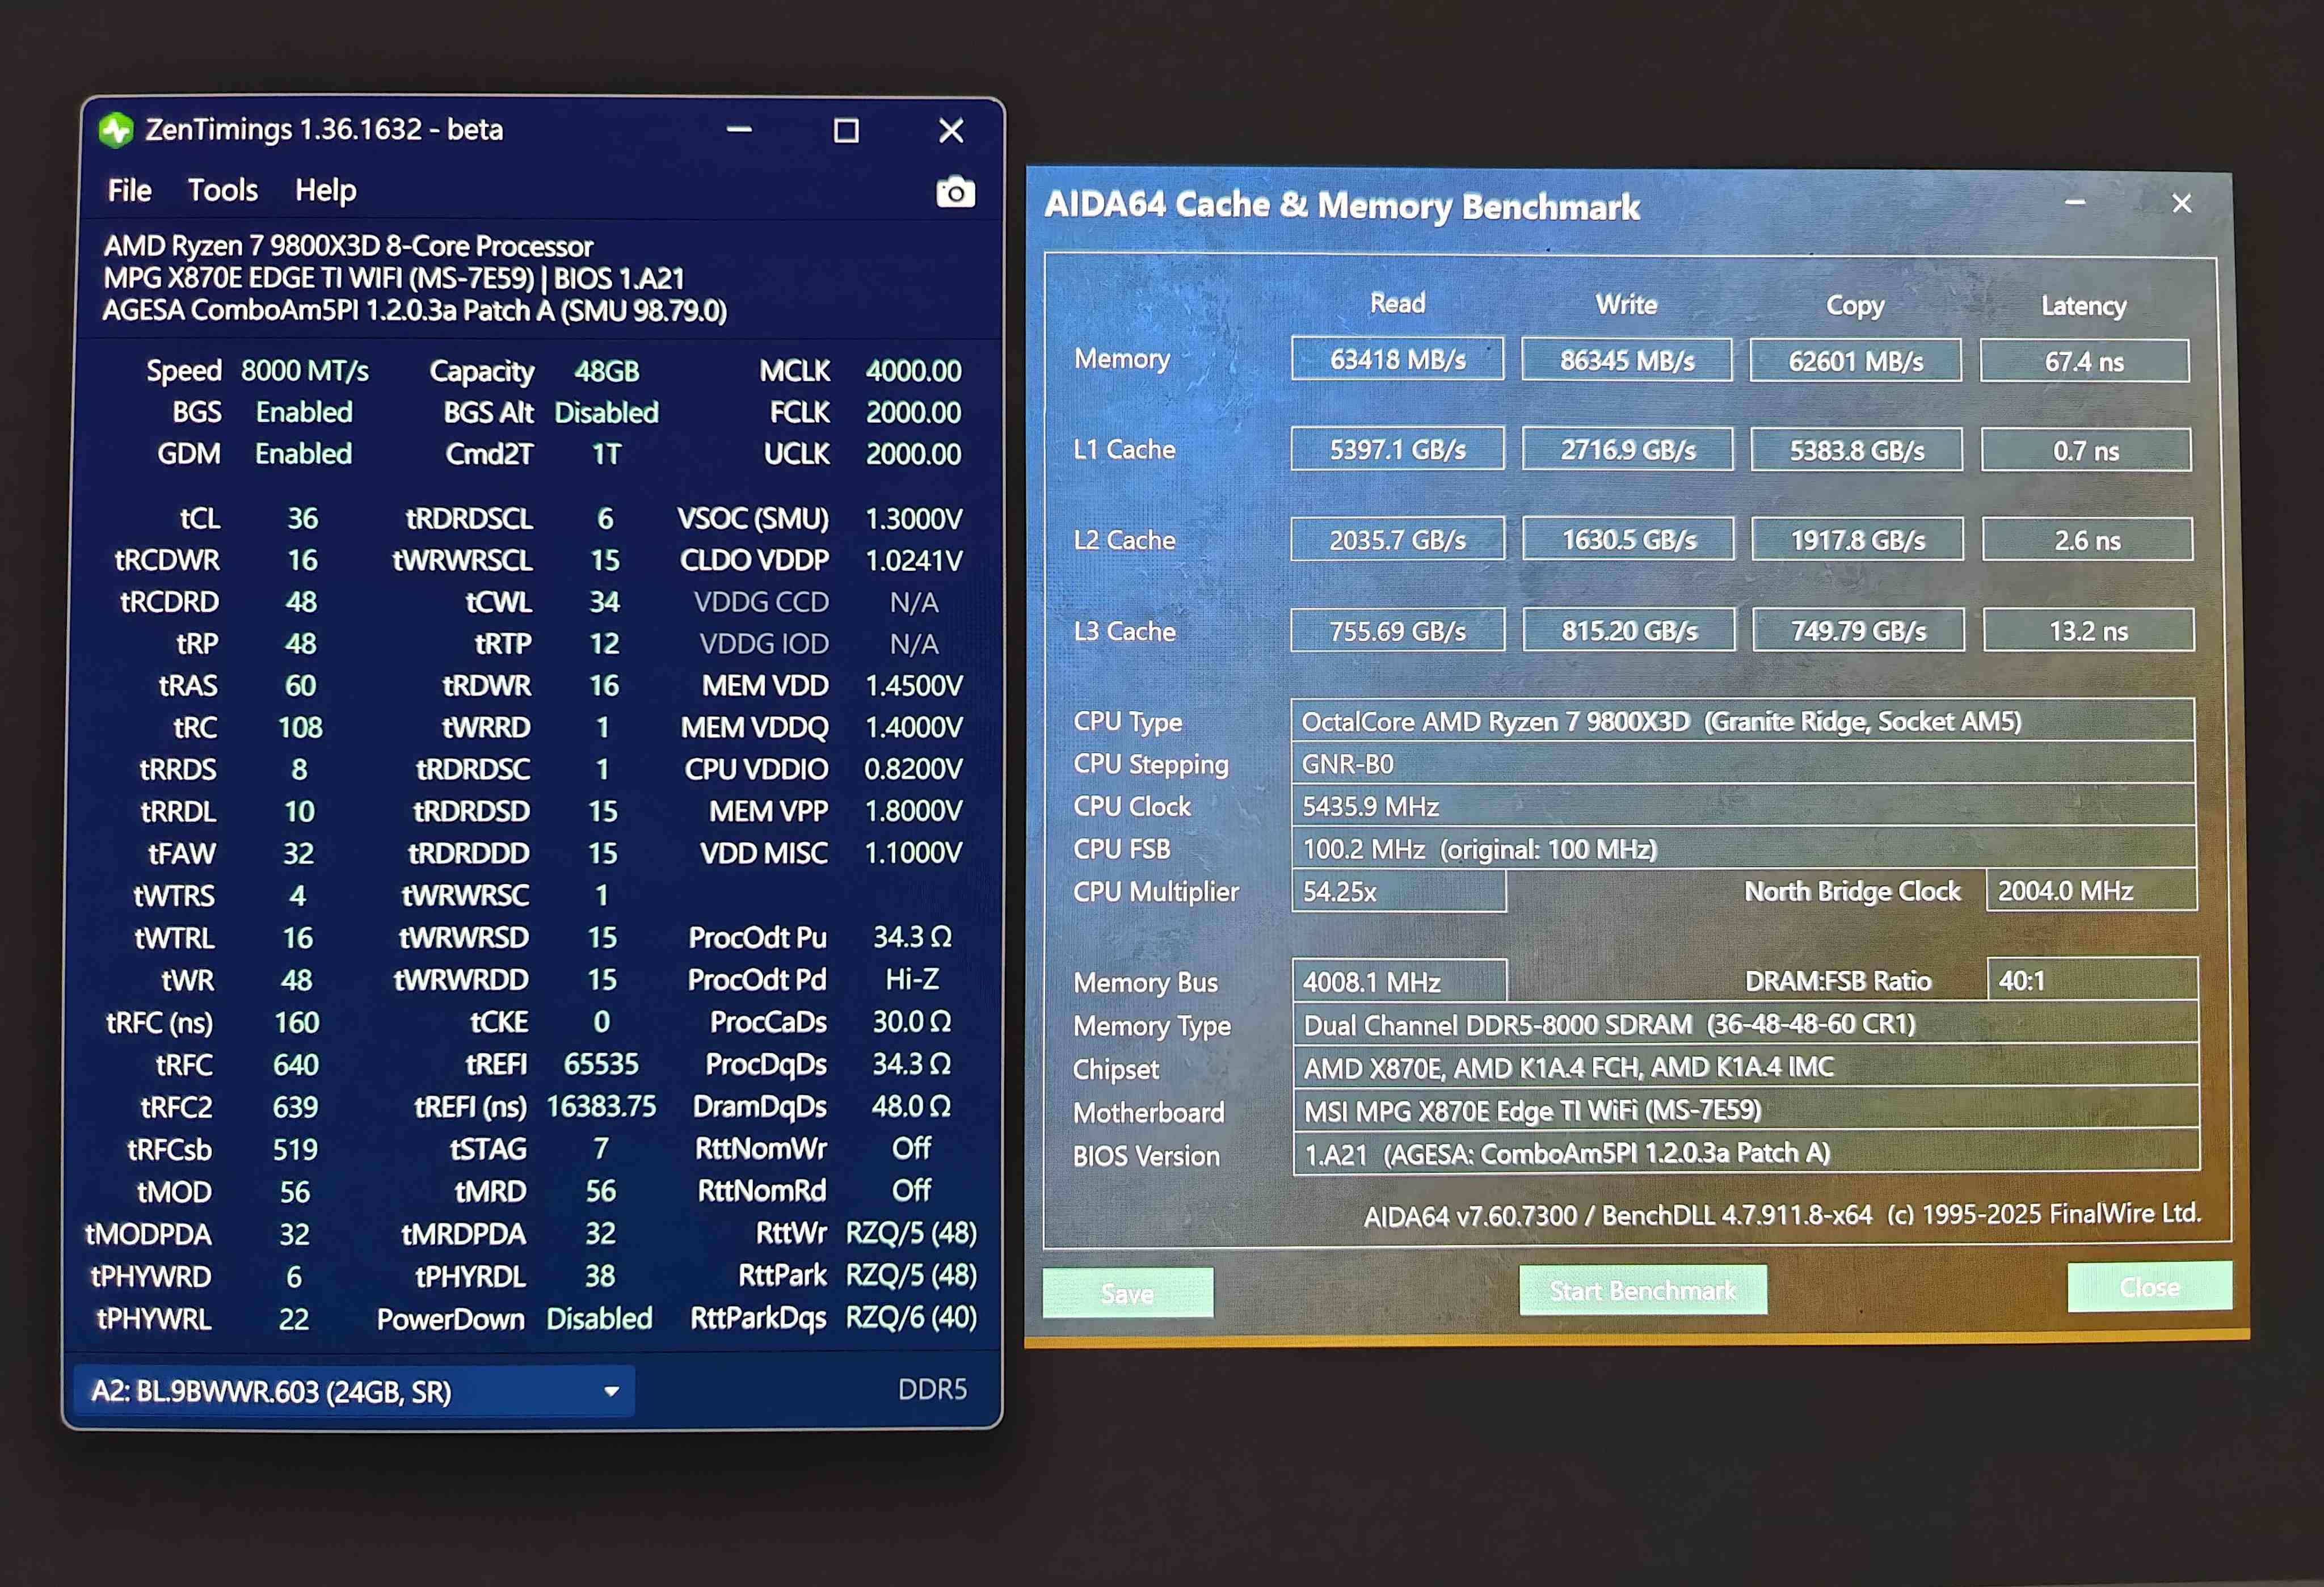This screenshot has height=1587, width=2324.
Task: Click the BIOS Version 1.A21 field
Action: click(1746, 1153)
